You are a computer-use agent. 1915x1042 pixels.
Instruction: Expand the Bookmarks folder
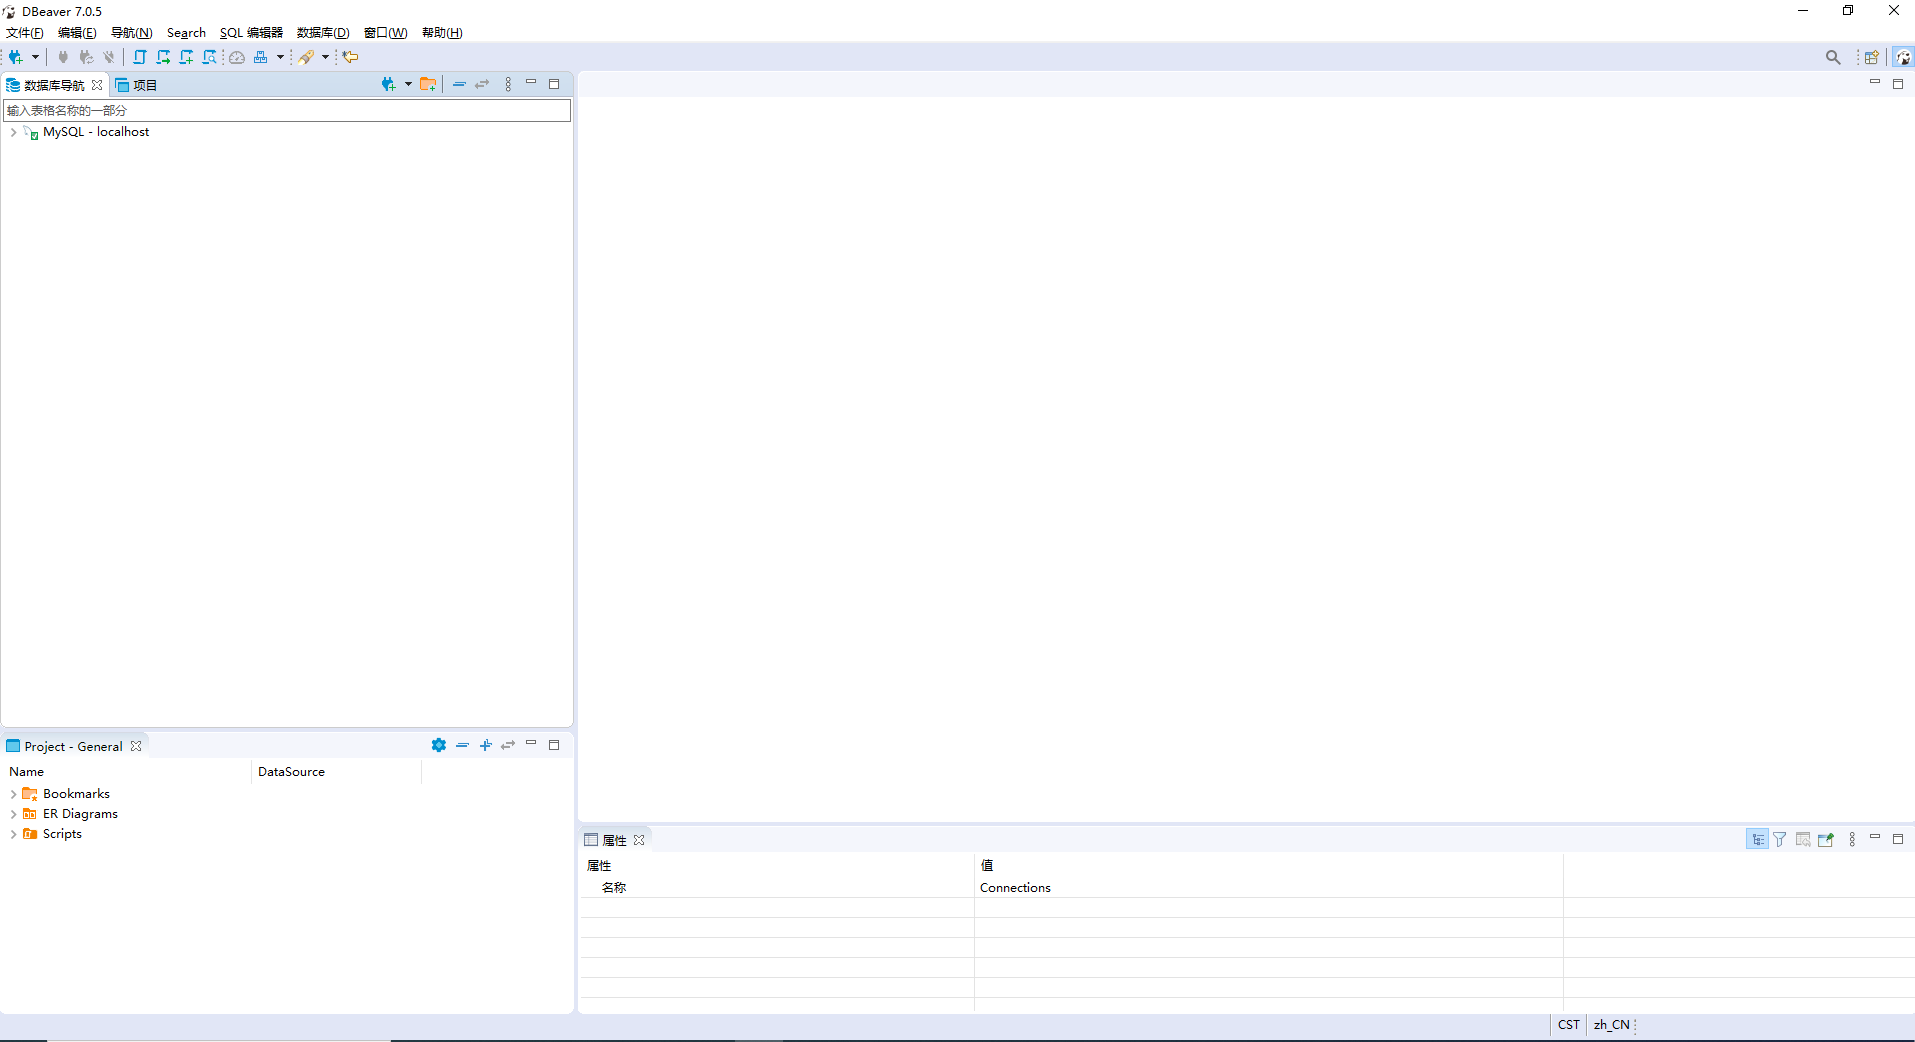pos(13,794)
